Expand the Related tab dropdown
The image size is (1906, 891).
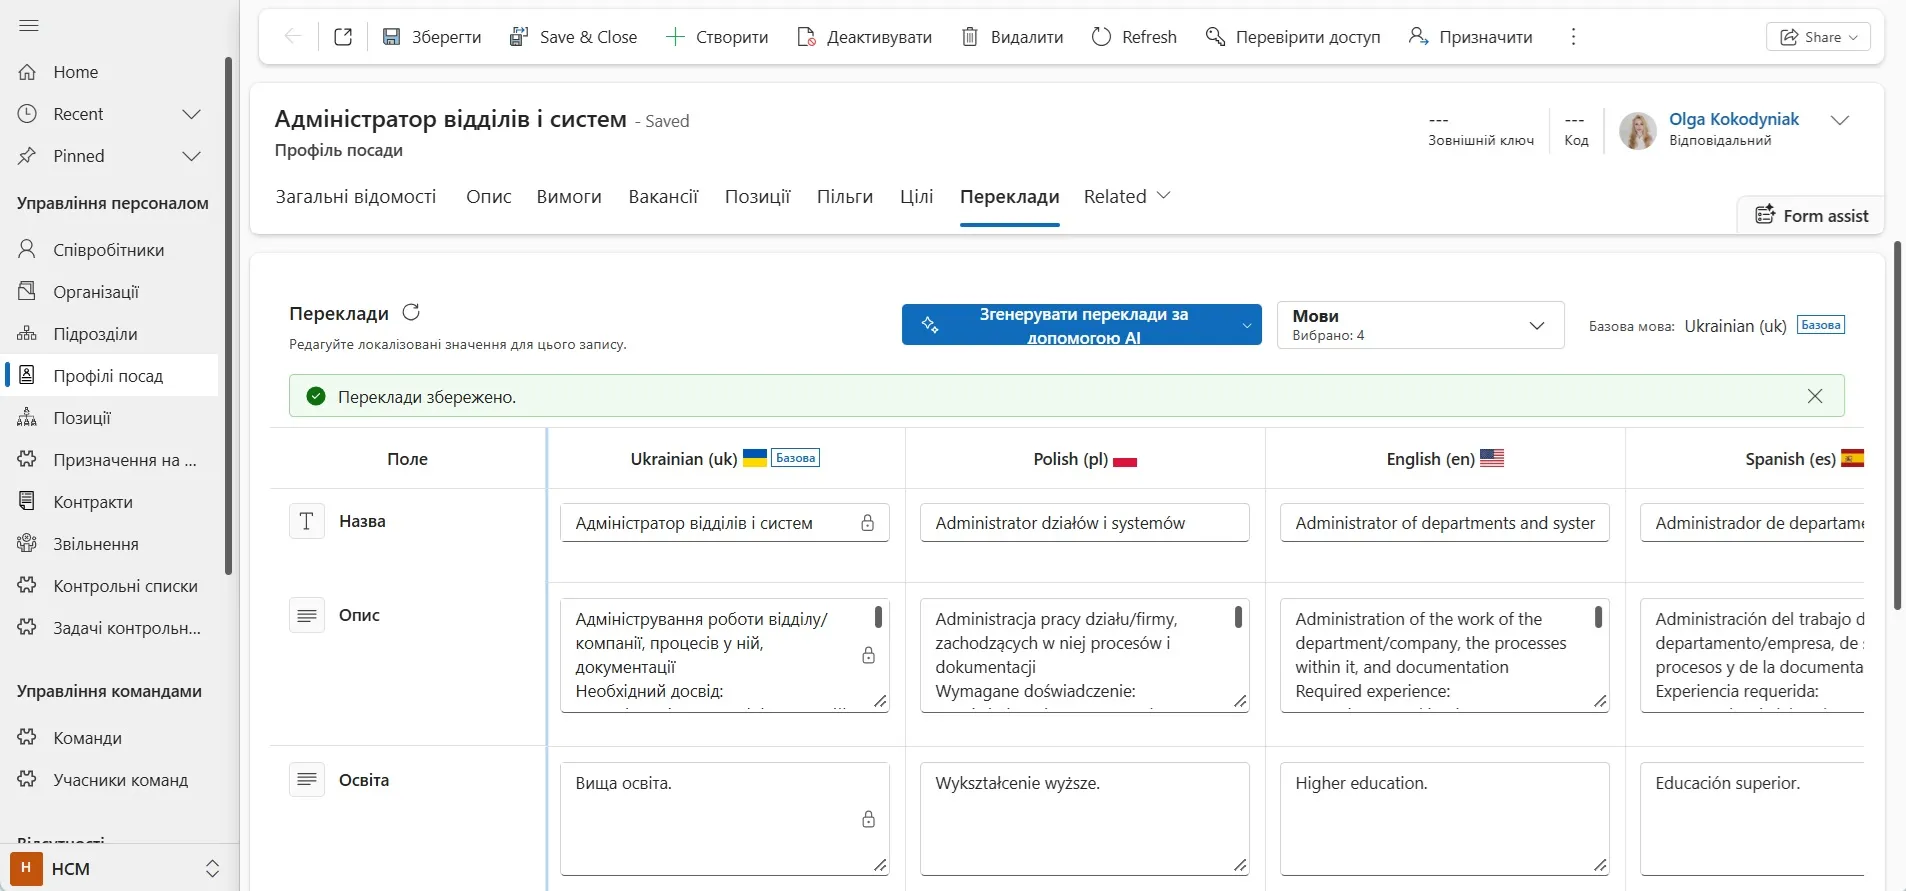click(x=1127, y=197)
